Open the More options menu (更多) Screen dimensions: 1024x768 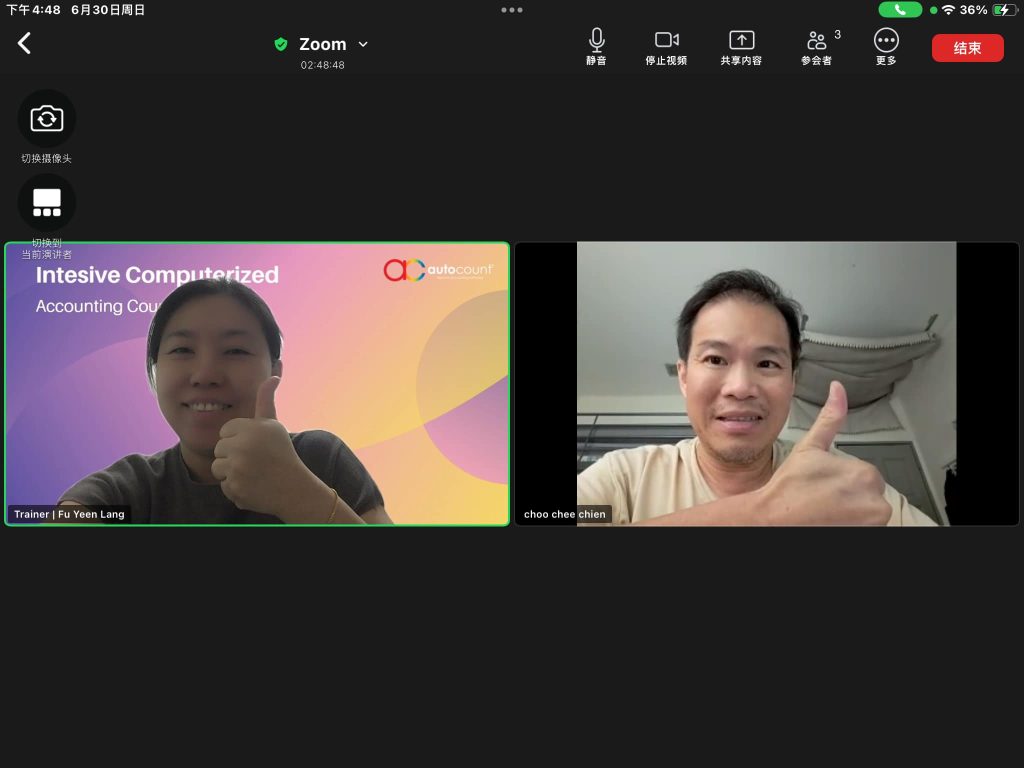886,47
